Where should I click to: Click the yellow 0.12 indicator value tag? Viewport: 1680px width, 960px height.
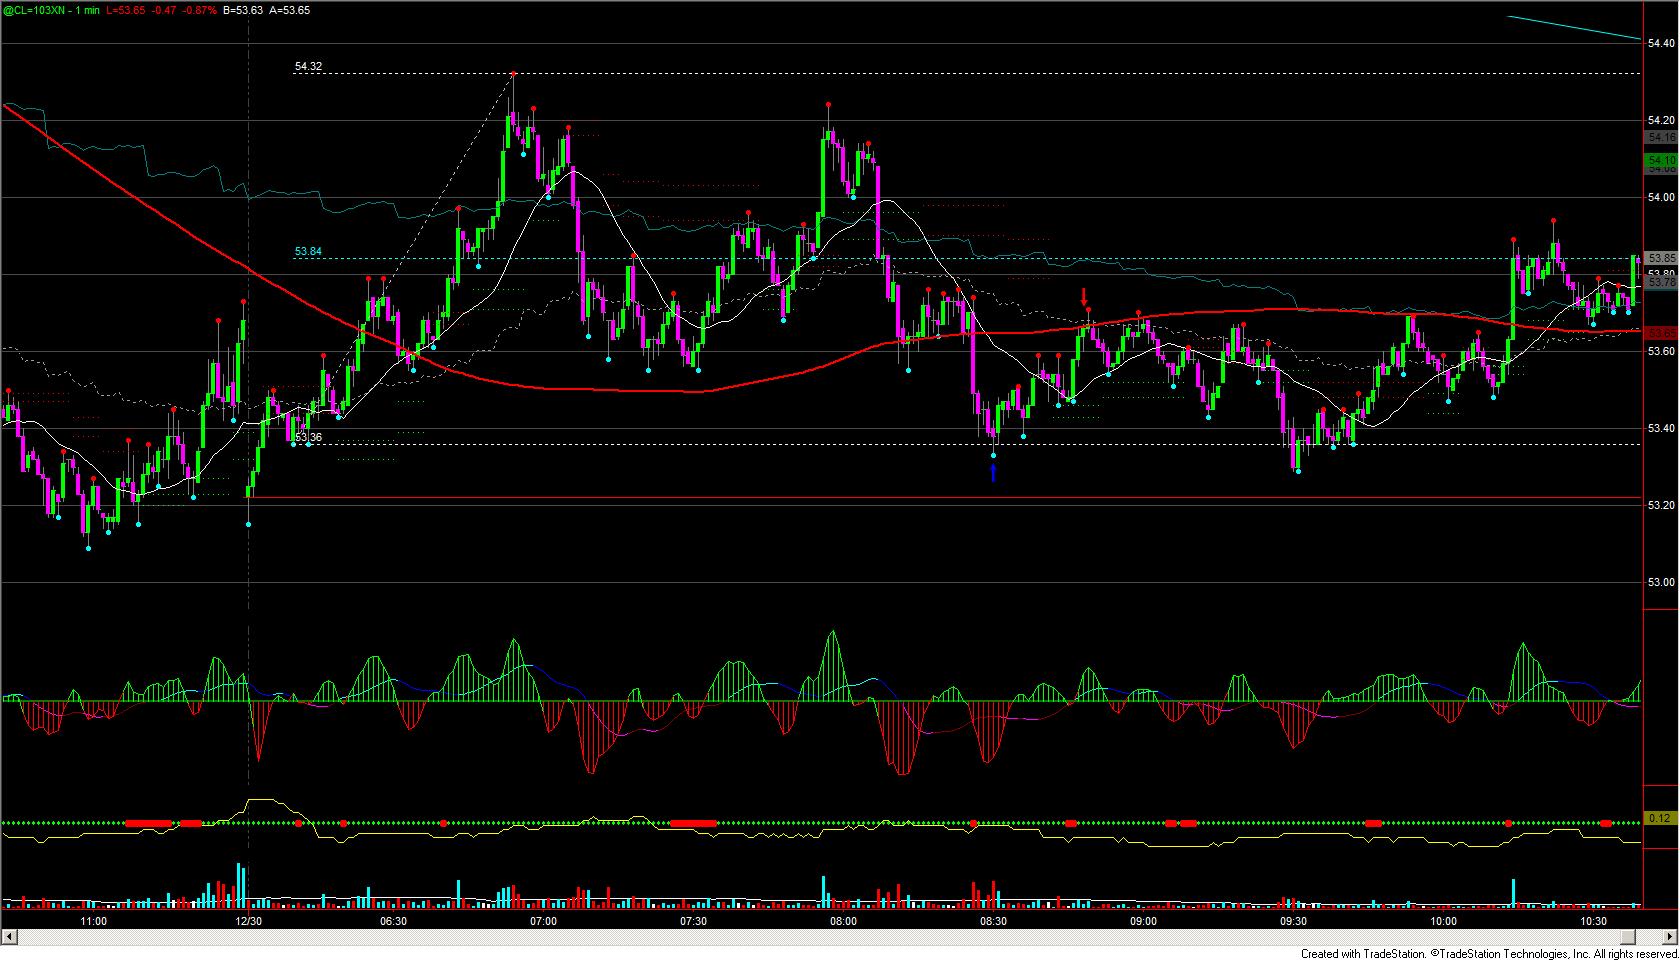(x=1661, y=818)
